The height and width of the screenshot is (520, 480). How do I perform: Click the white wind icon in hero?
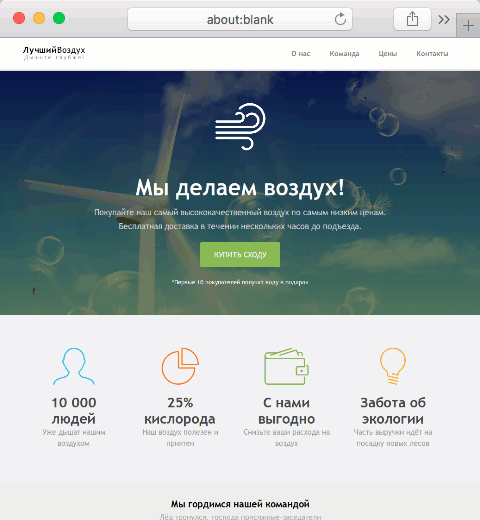tap(240, 126)
